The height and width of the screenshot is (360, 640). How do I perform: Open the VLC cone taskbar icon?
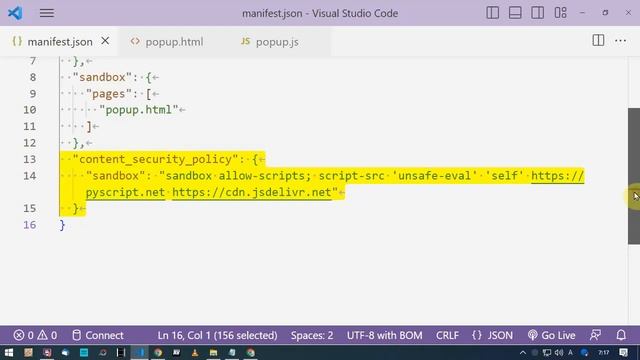(x=195, y=353)
